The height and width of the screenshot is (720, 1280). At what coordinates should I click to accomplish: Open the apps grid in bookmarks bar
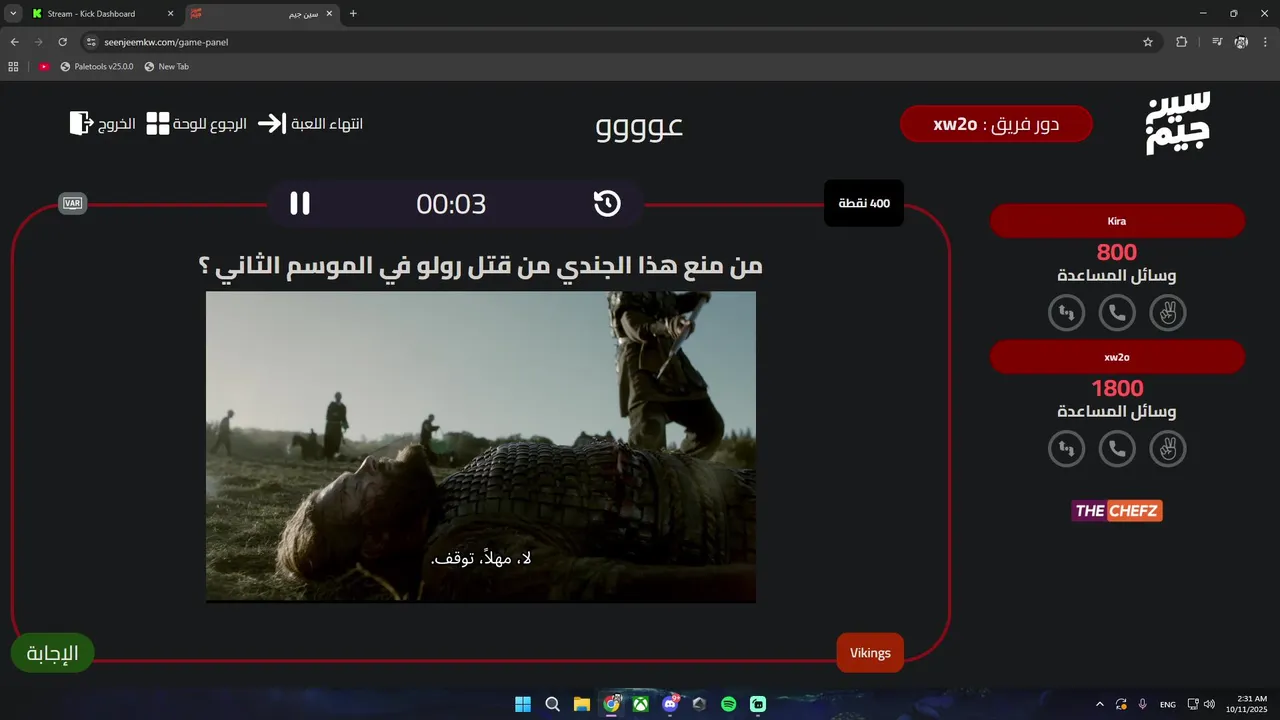coord(13,67)
